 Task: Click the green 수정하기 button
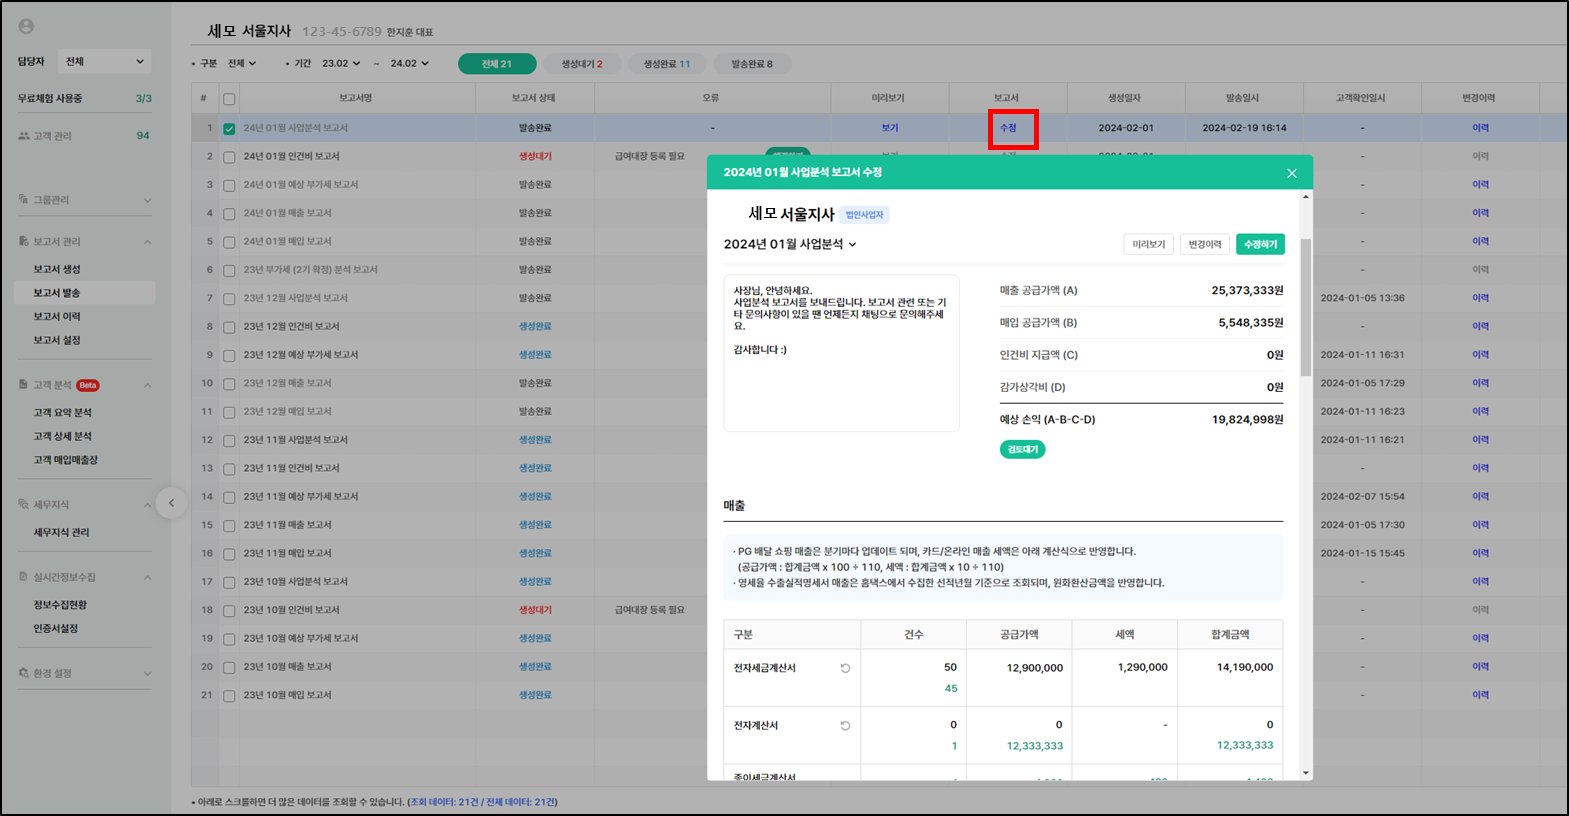click(x=1260, y=244)
